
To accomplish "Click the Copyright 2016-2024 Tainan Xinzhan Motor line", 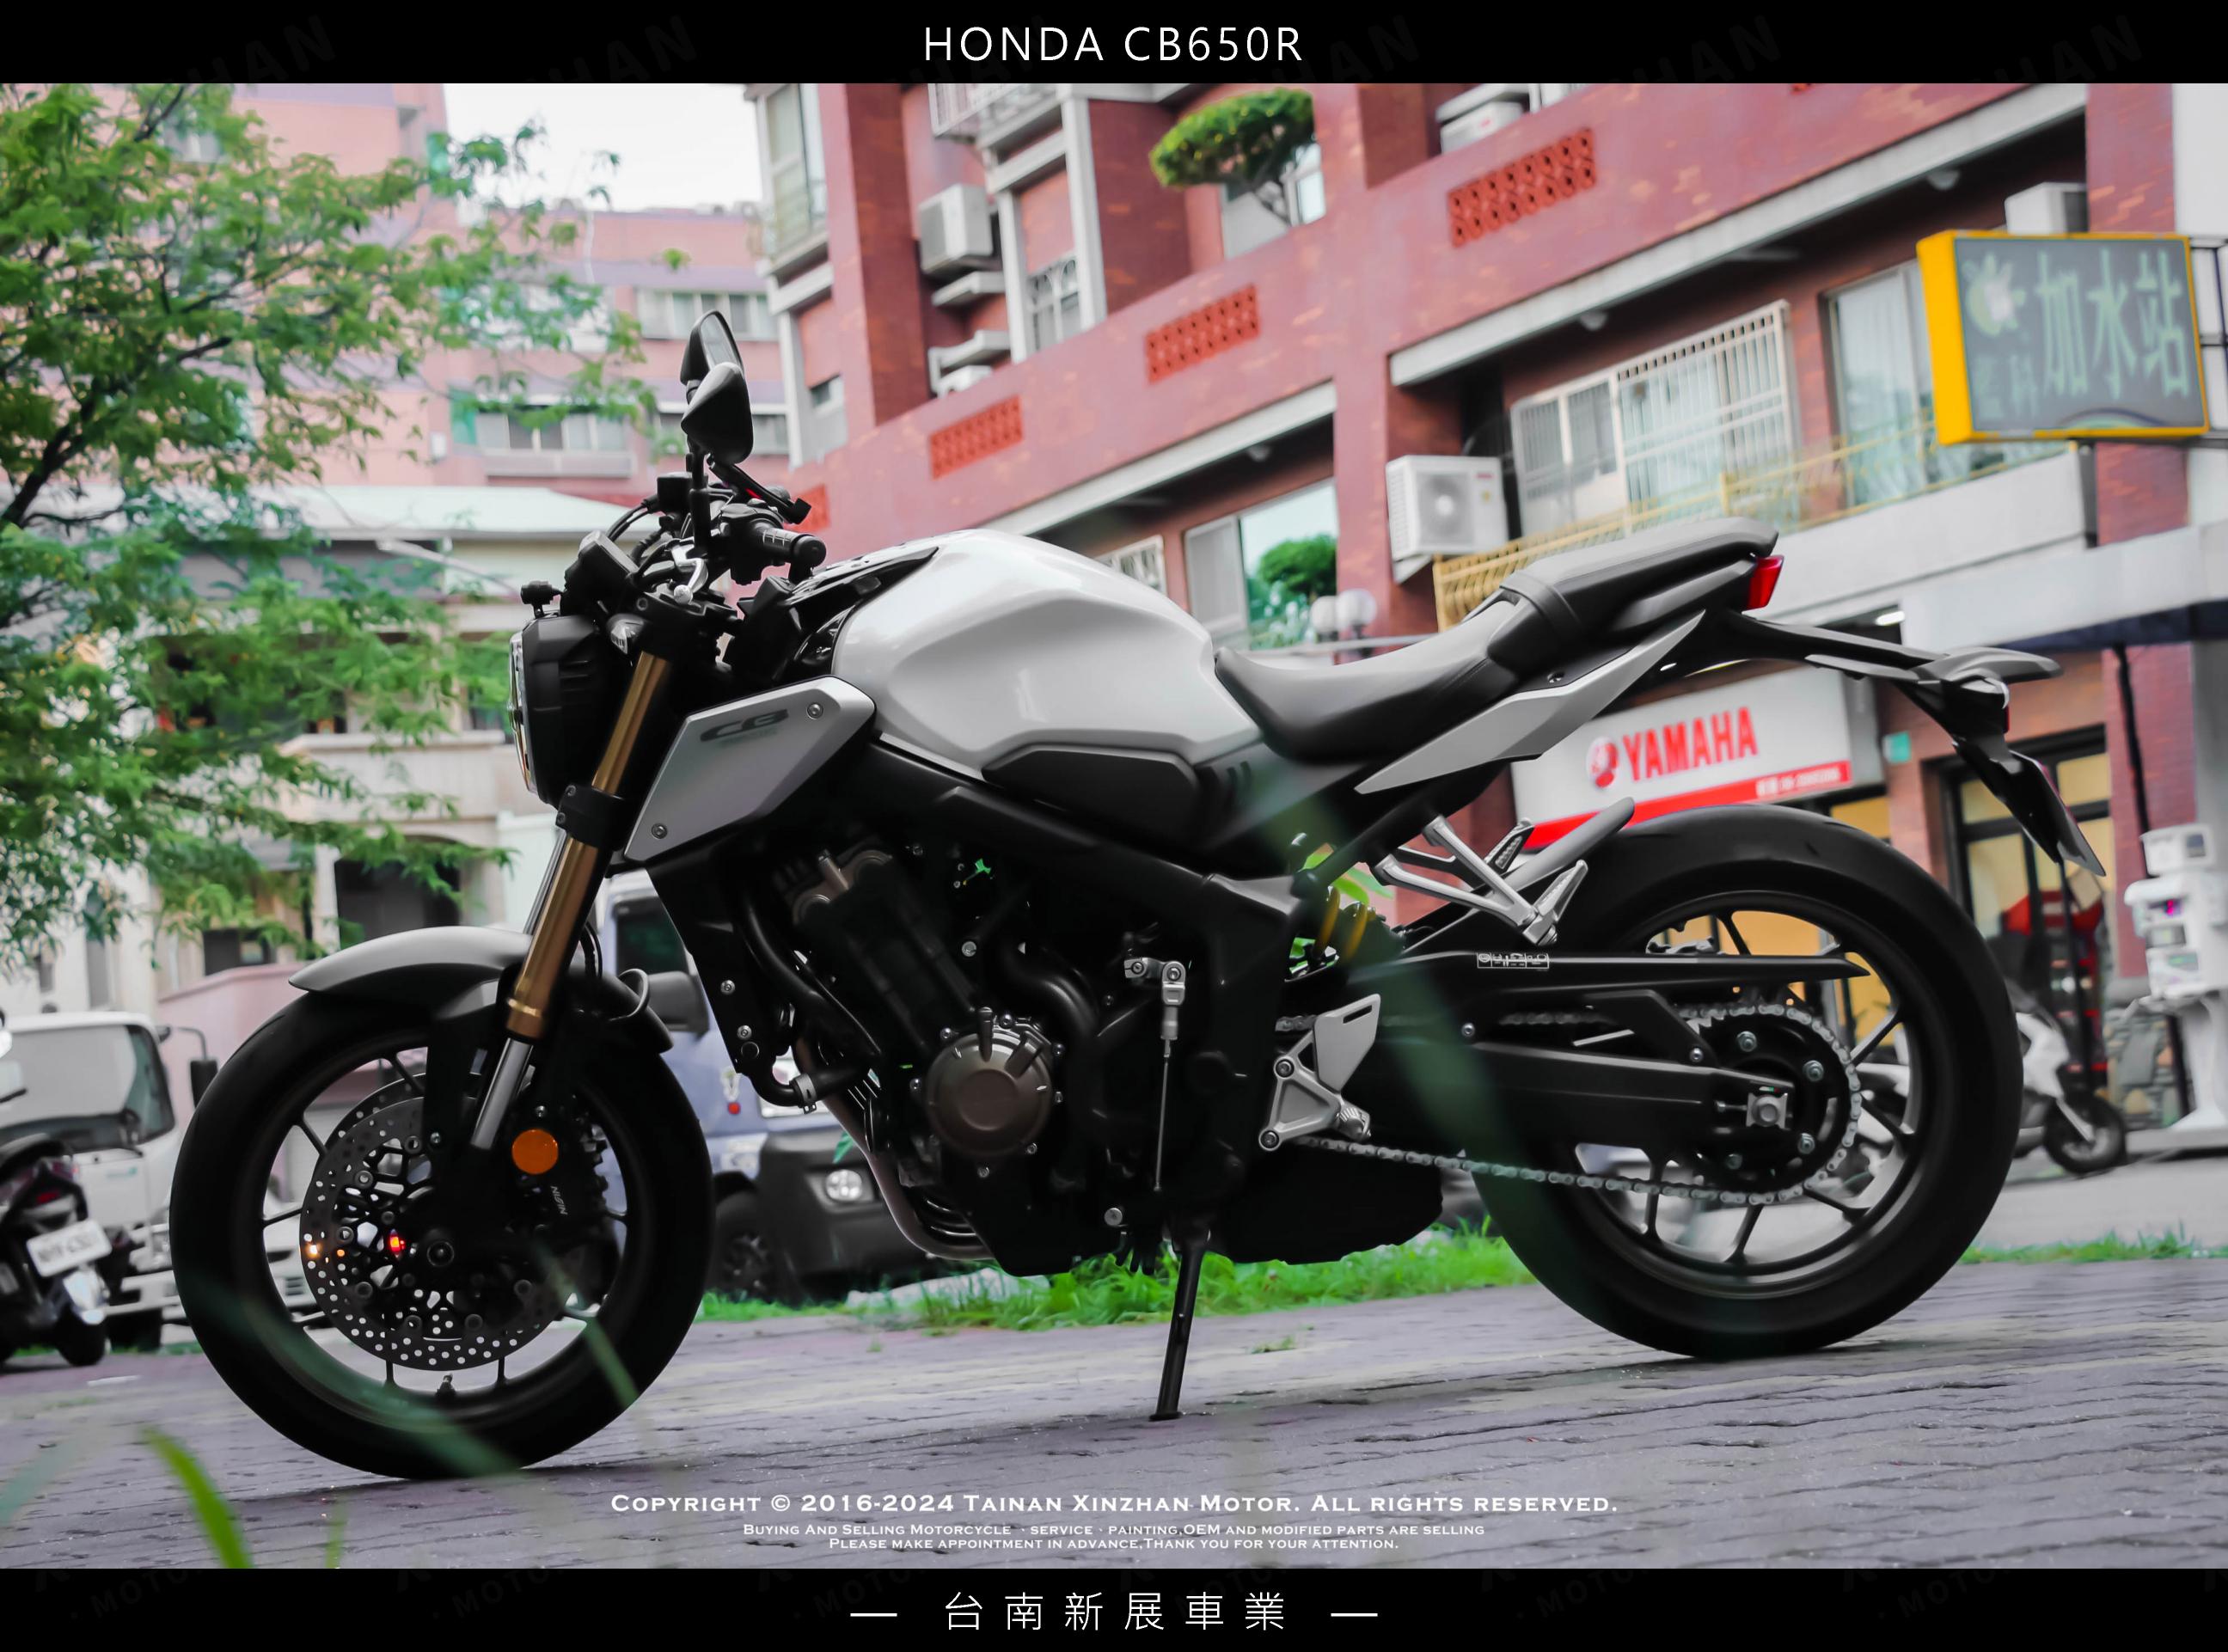I will pyautogui.click(x=1114, y=1503).
